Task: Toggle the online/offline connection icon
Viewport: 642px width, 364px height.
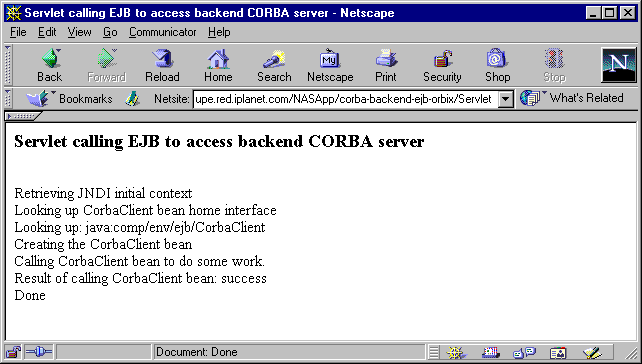Action: (38, 352)
